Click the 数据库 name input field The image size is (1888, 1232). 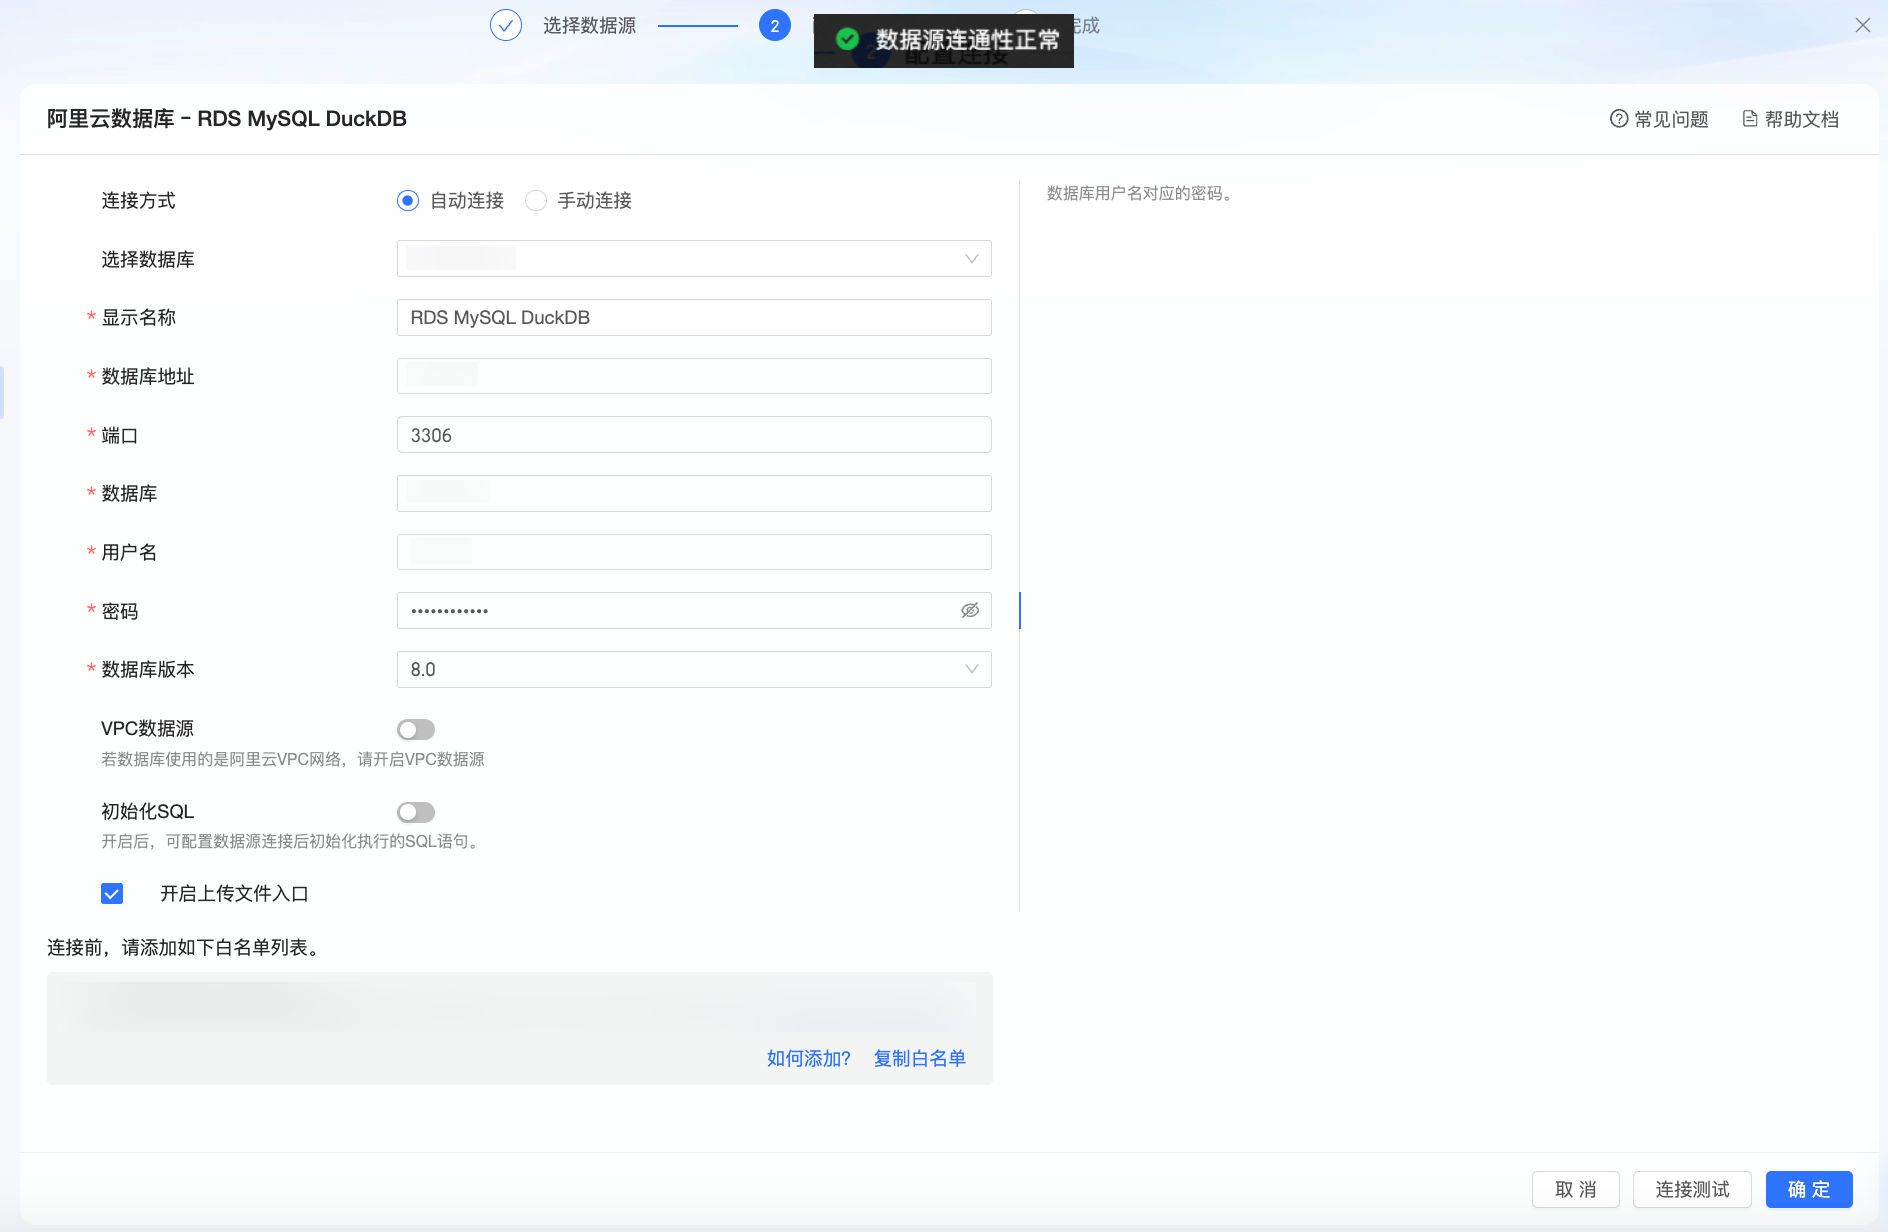point(694,493)
